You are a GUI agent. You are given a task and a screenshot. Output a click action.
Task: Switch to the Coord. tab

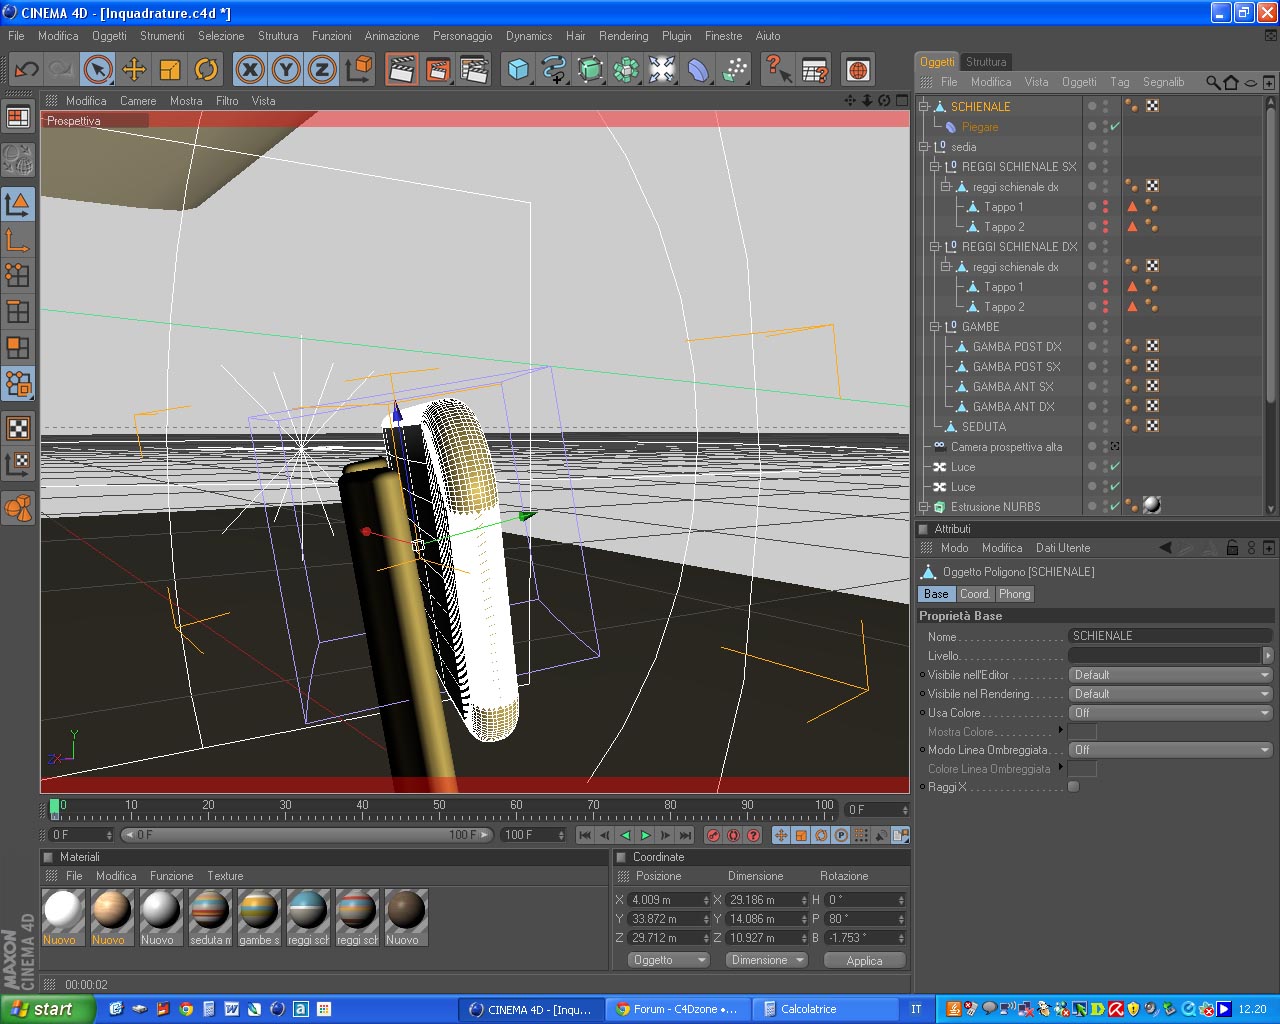coord(974,594)
